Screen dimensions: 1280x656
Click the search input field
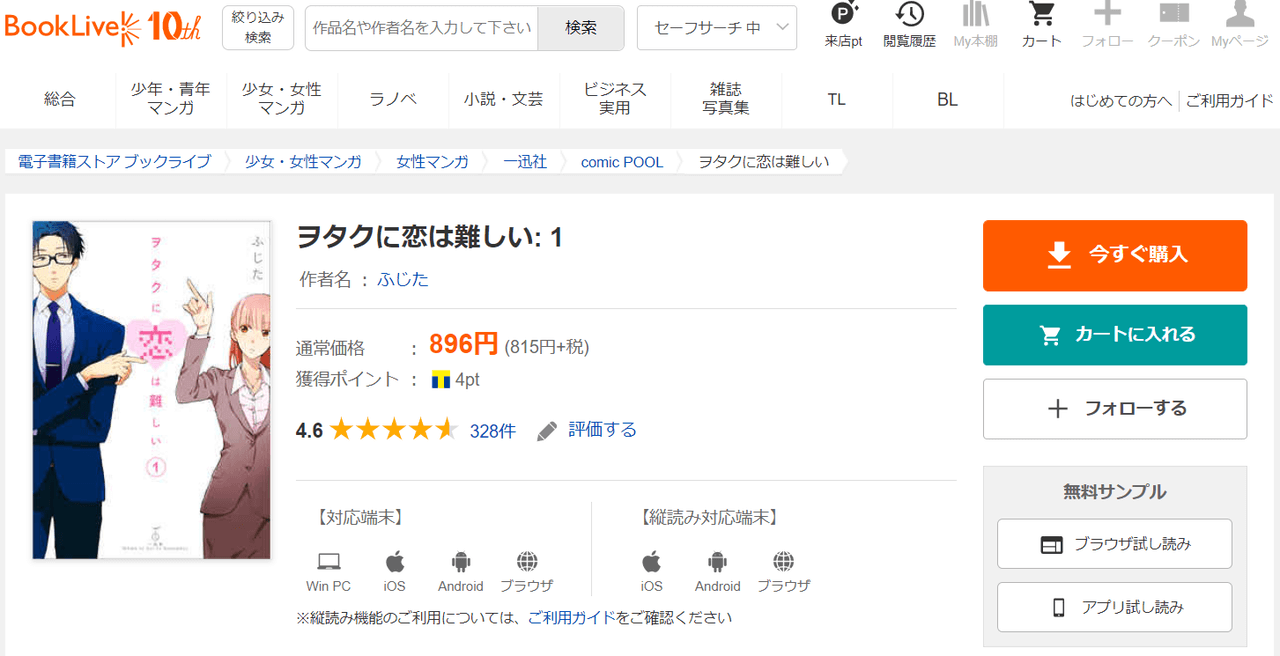click(x=422, y=28)
